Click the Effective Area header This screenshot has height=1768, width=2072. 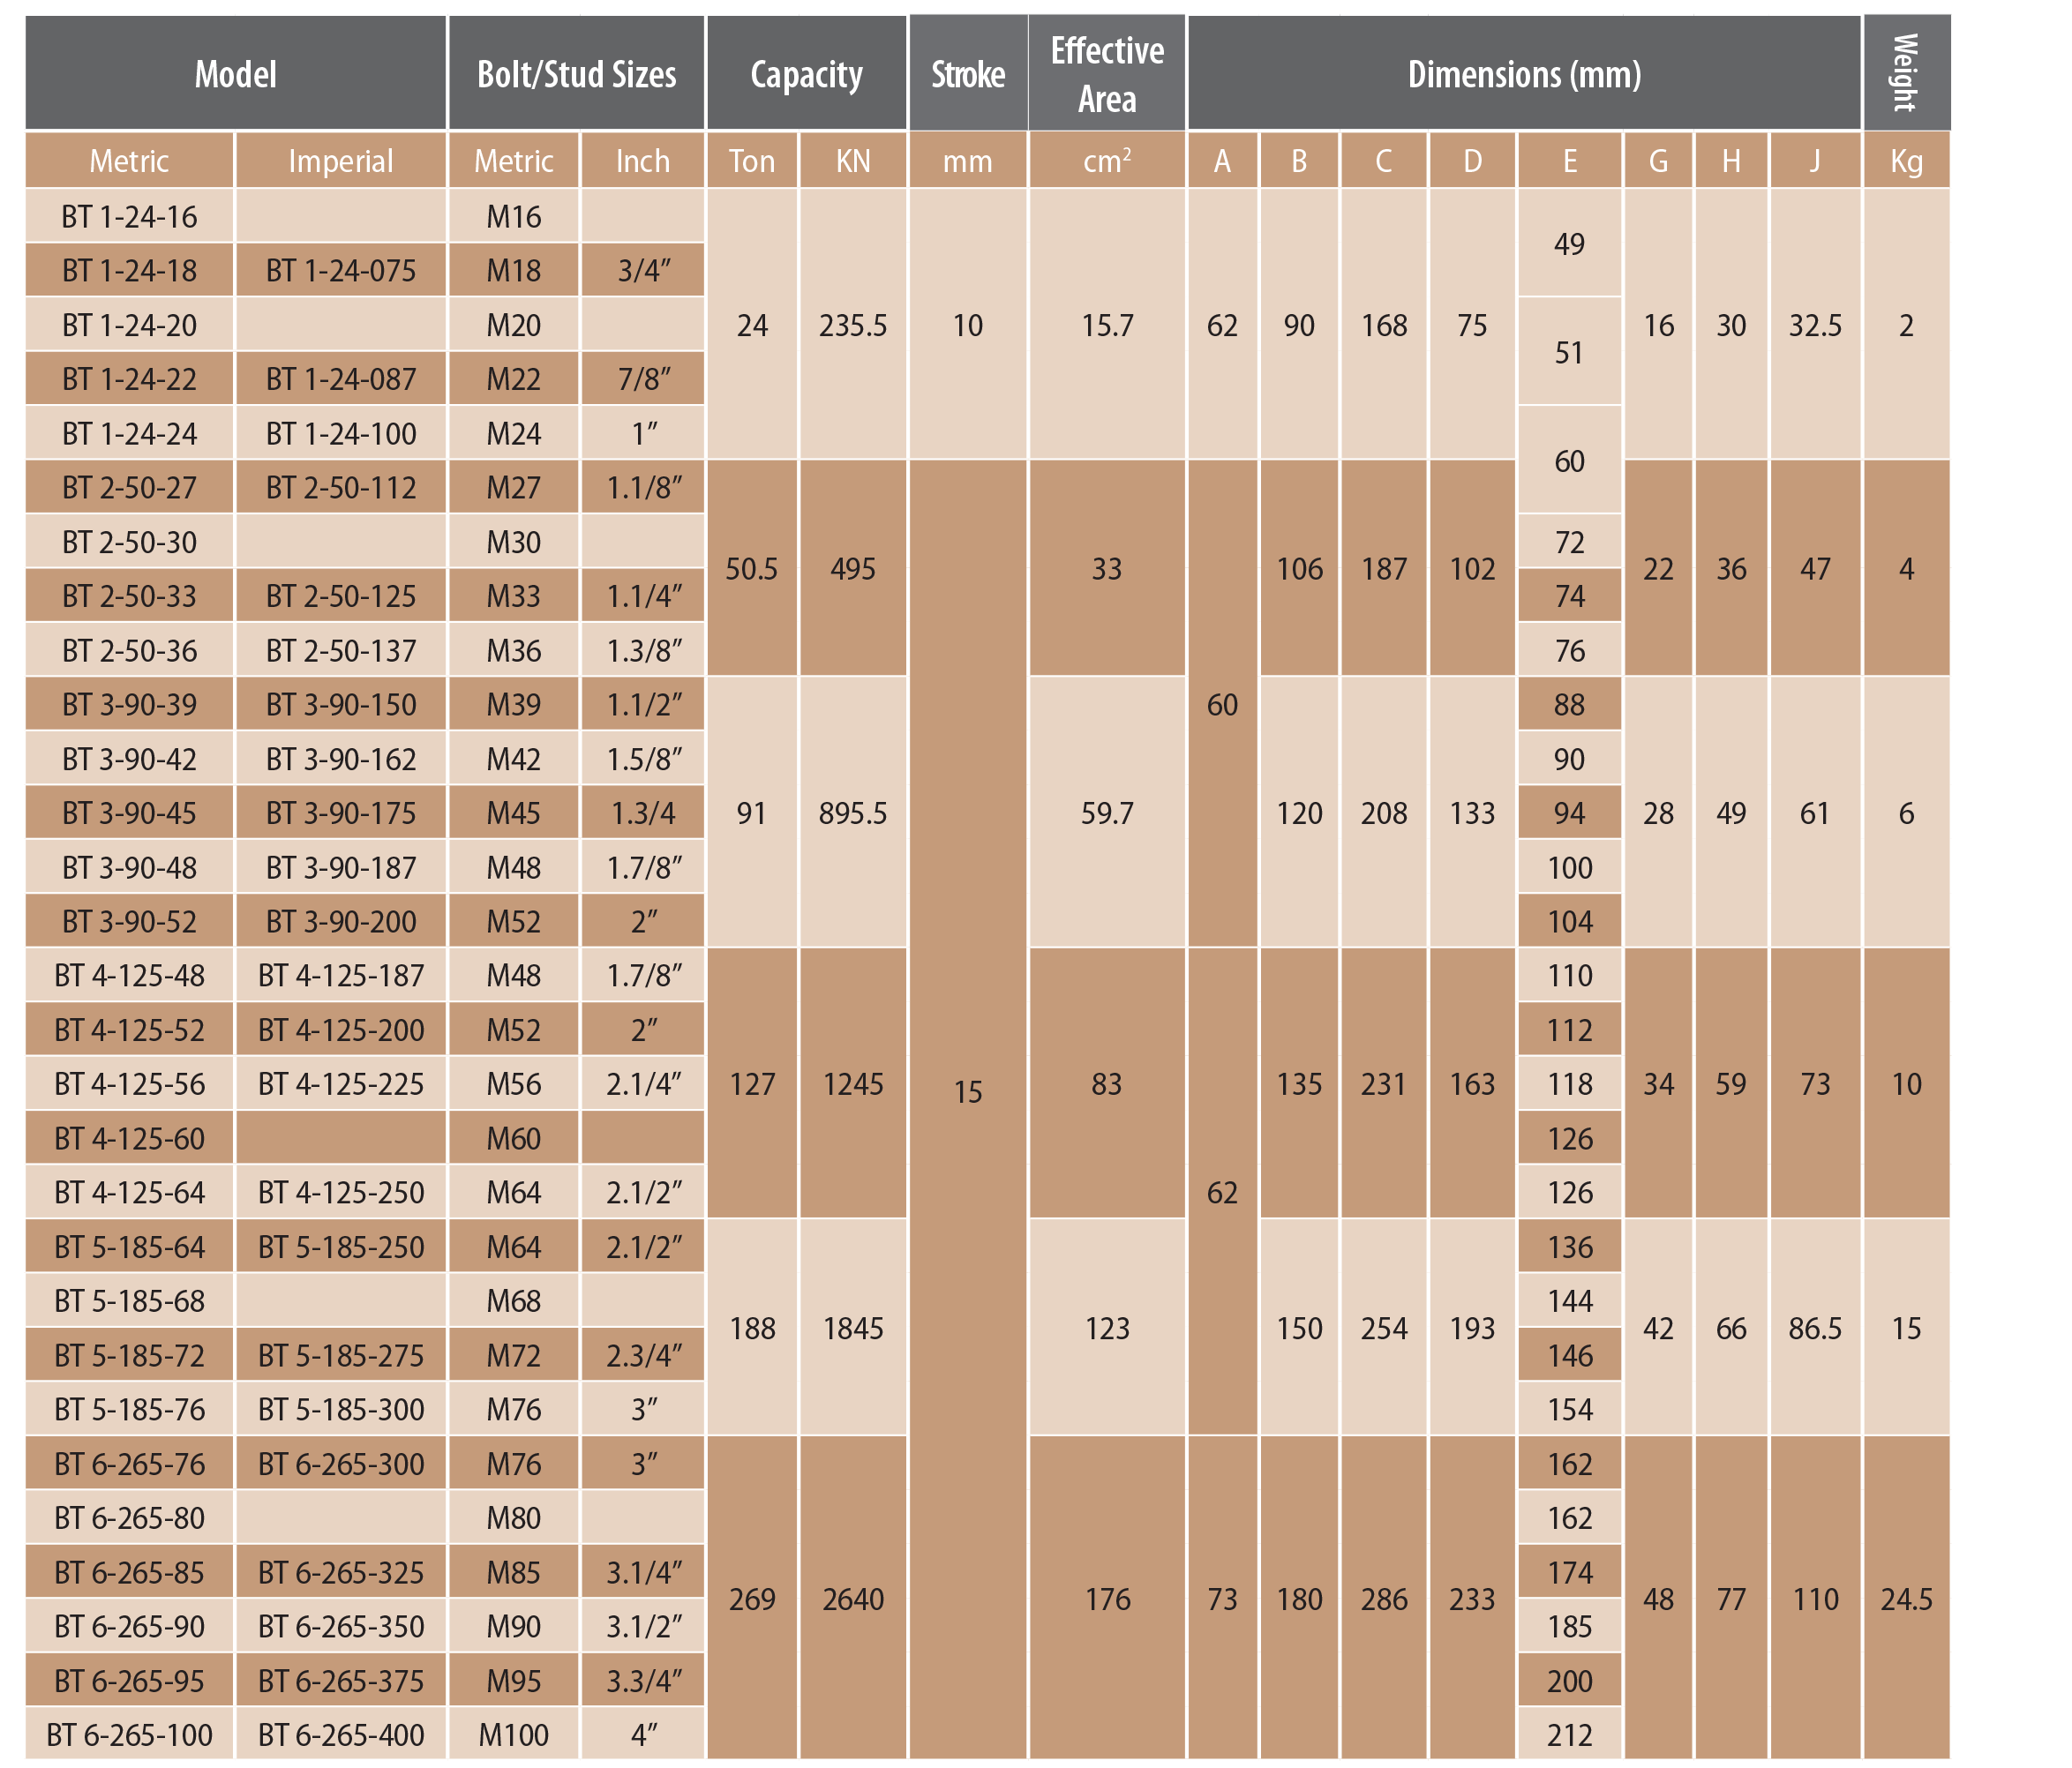(1106, 74)
